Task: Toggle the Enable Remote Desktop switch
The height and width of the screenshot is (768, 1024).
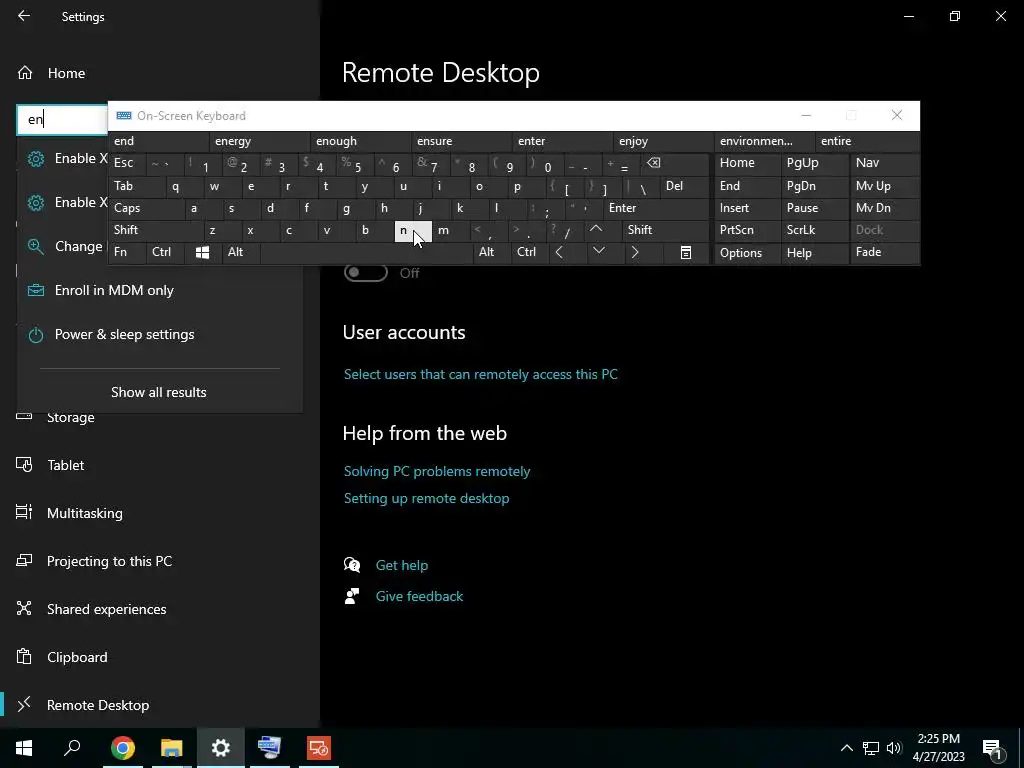Action: coord(366,273)
